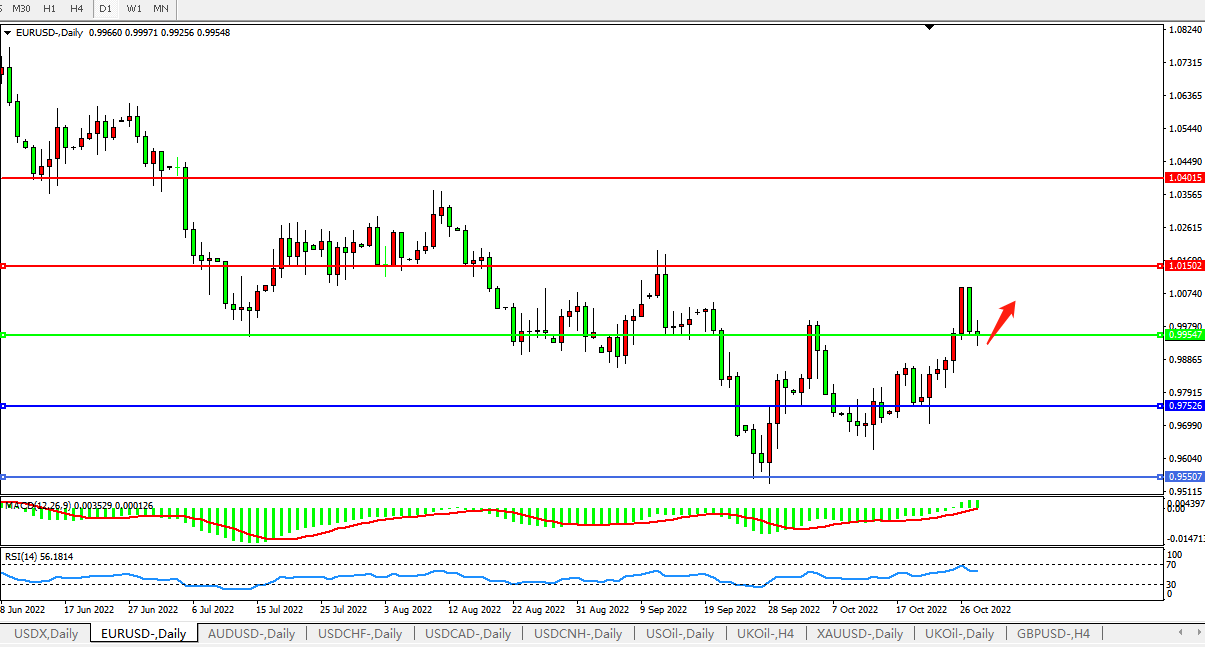Screen dimensions: 1205x647
Task: Set chart period to W1
Action: [x=133, y=8]
